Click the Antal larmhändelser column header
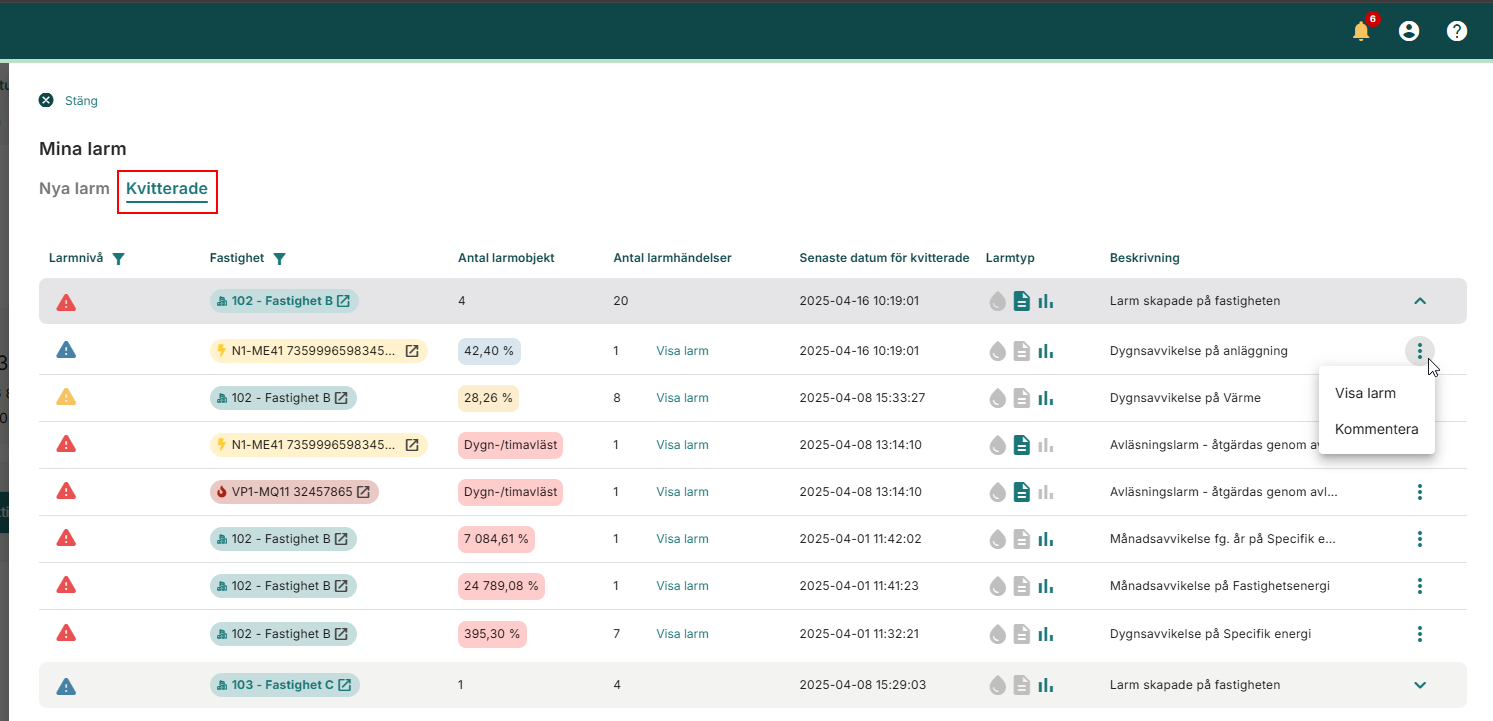 pos(672,258)
